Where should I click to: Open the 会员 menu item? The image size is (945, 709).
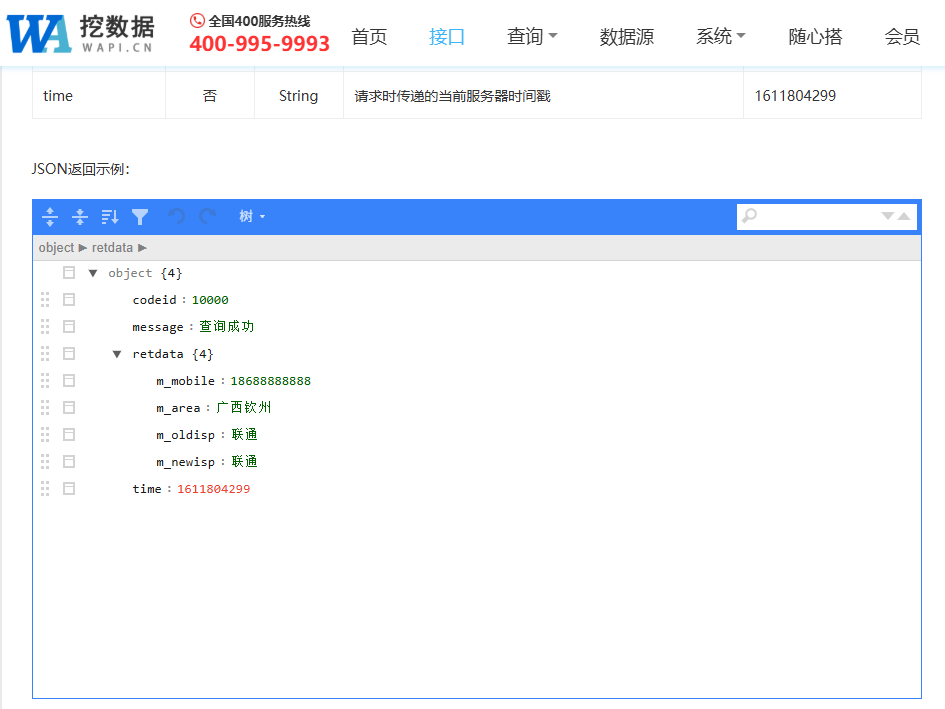pyautogui.click(x=902, y=36)
